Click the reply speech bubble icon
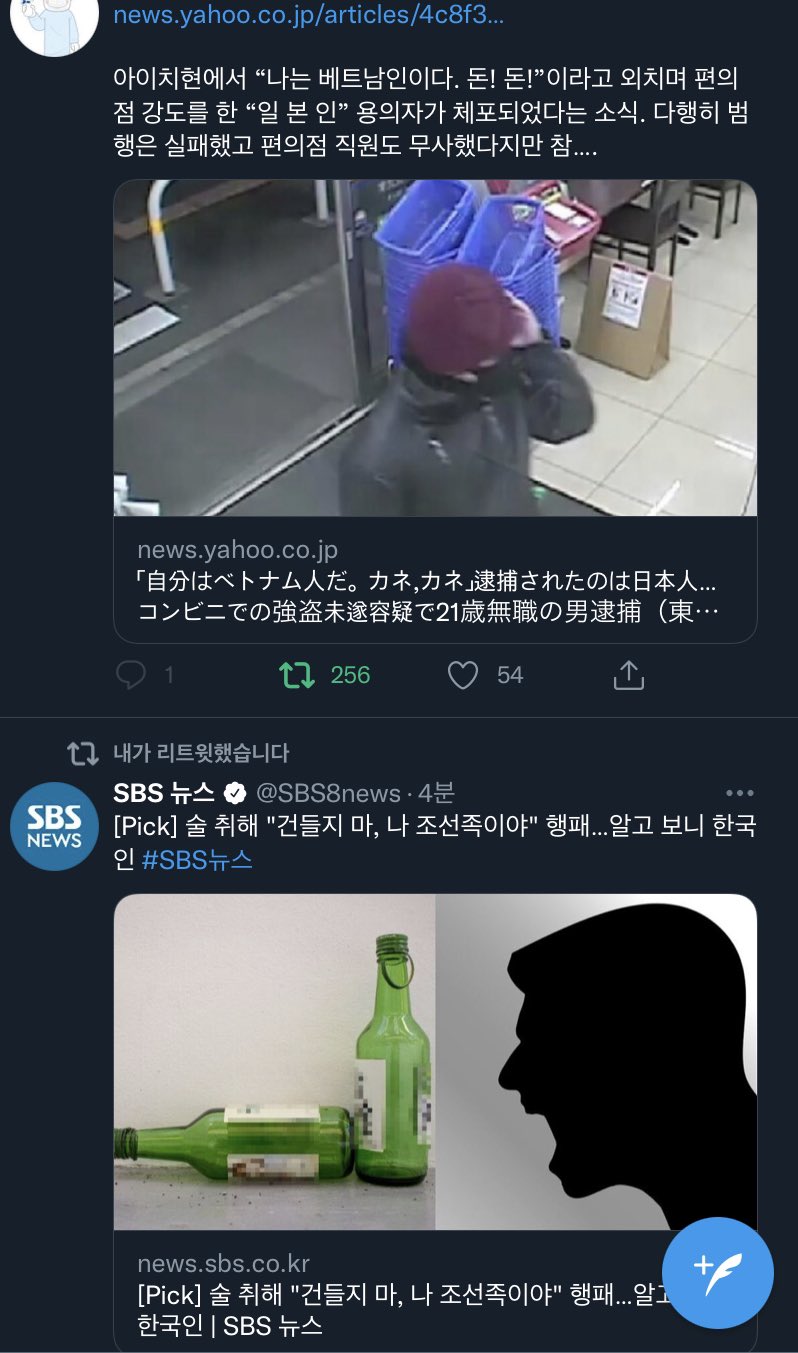Image resolution: width=798 pixels, height=1353 pixels. pyautogui.click(x=131, y=676)
